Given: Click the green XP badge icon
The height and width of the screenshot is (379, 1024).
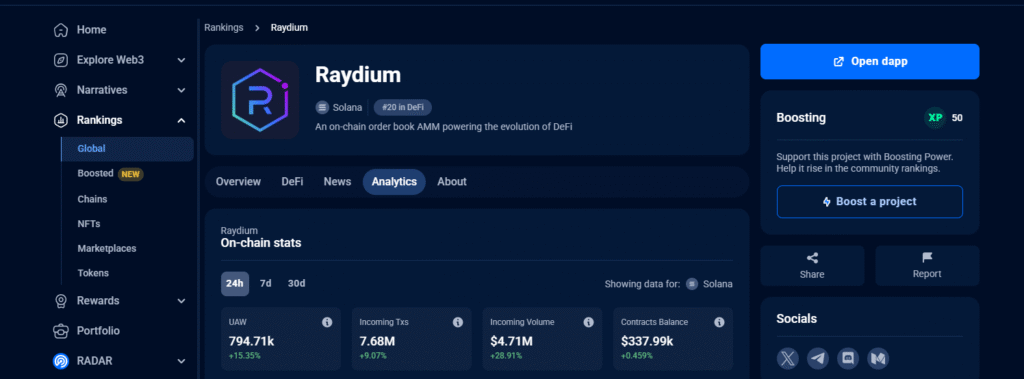Looking at the screenshot, I should point(935,118).
